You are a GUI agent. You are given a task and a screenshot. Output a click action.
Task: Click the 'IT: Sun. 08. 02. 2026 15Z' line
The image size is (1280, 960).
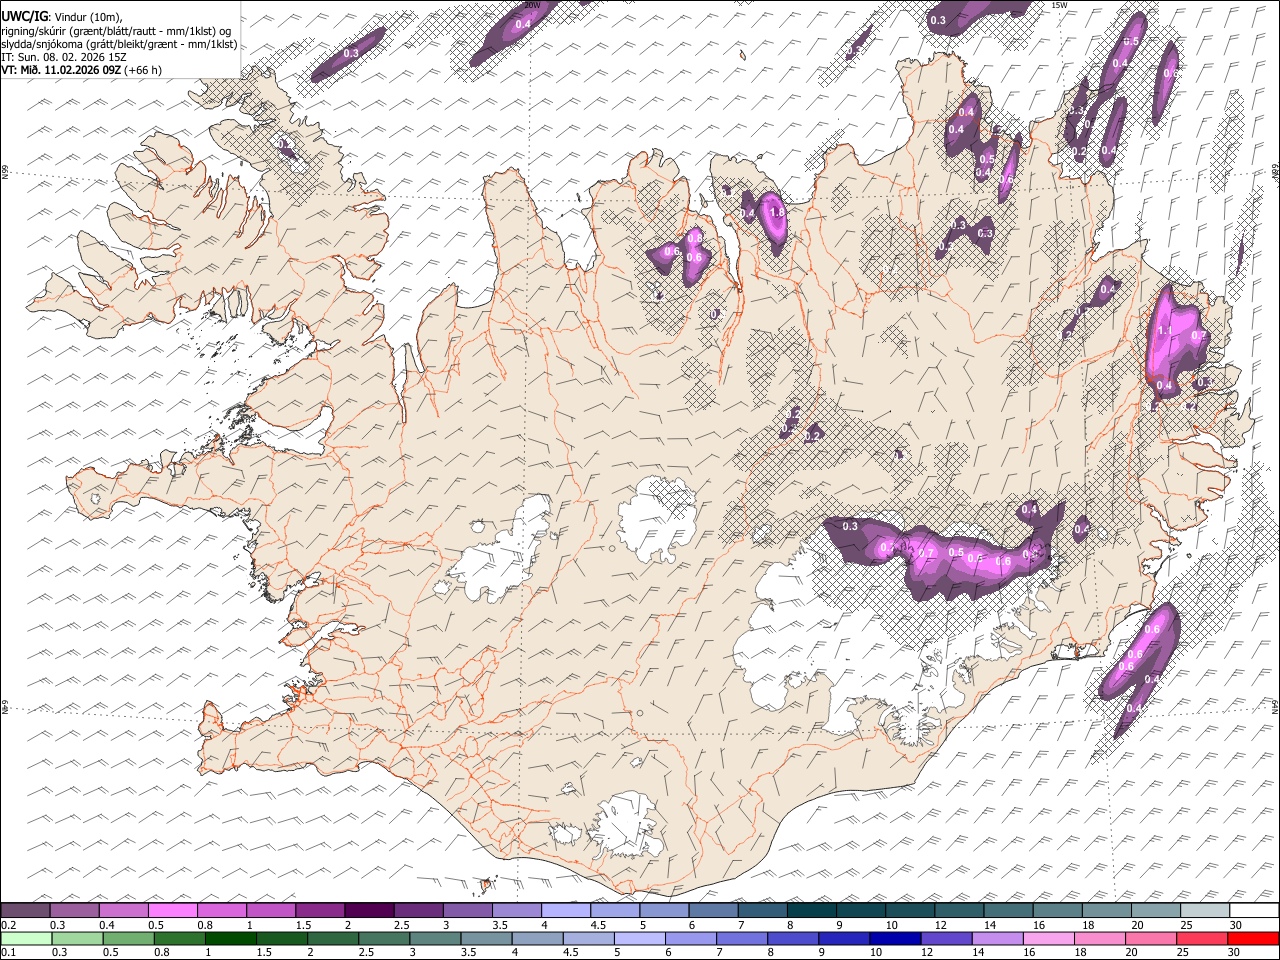coord(64,57)
